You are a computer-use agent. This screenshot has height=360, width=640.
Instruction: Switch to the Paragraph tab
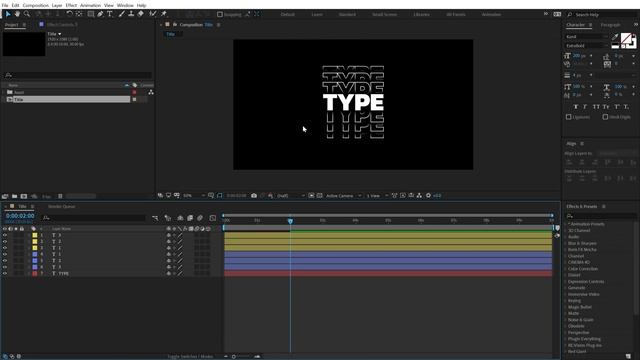pos(610,25)
